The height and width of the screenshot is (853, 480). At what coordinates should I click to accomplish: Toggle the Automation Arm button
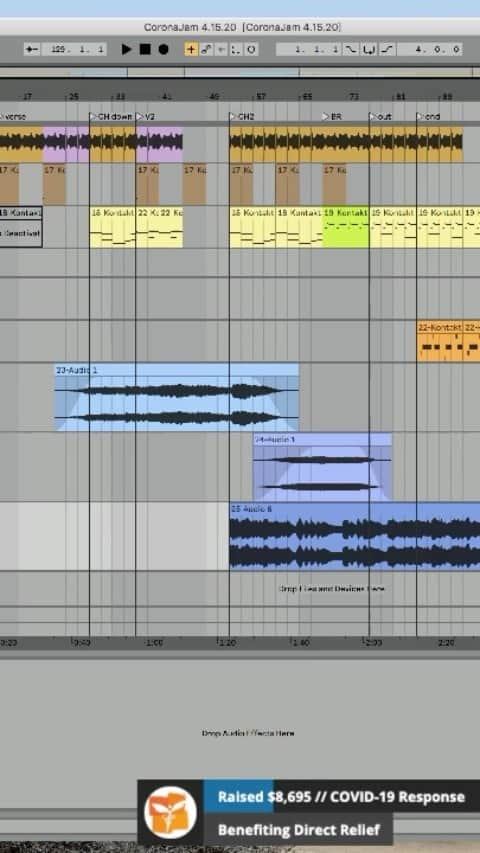(206, 50)
